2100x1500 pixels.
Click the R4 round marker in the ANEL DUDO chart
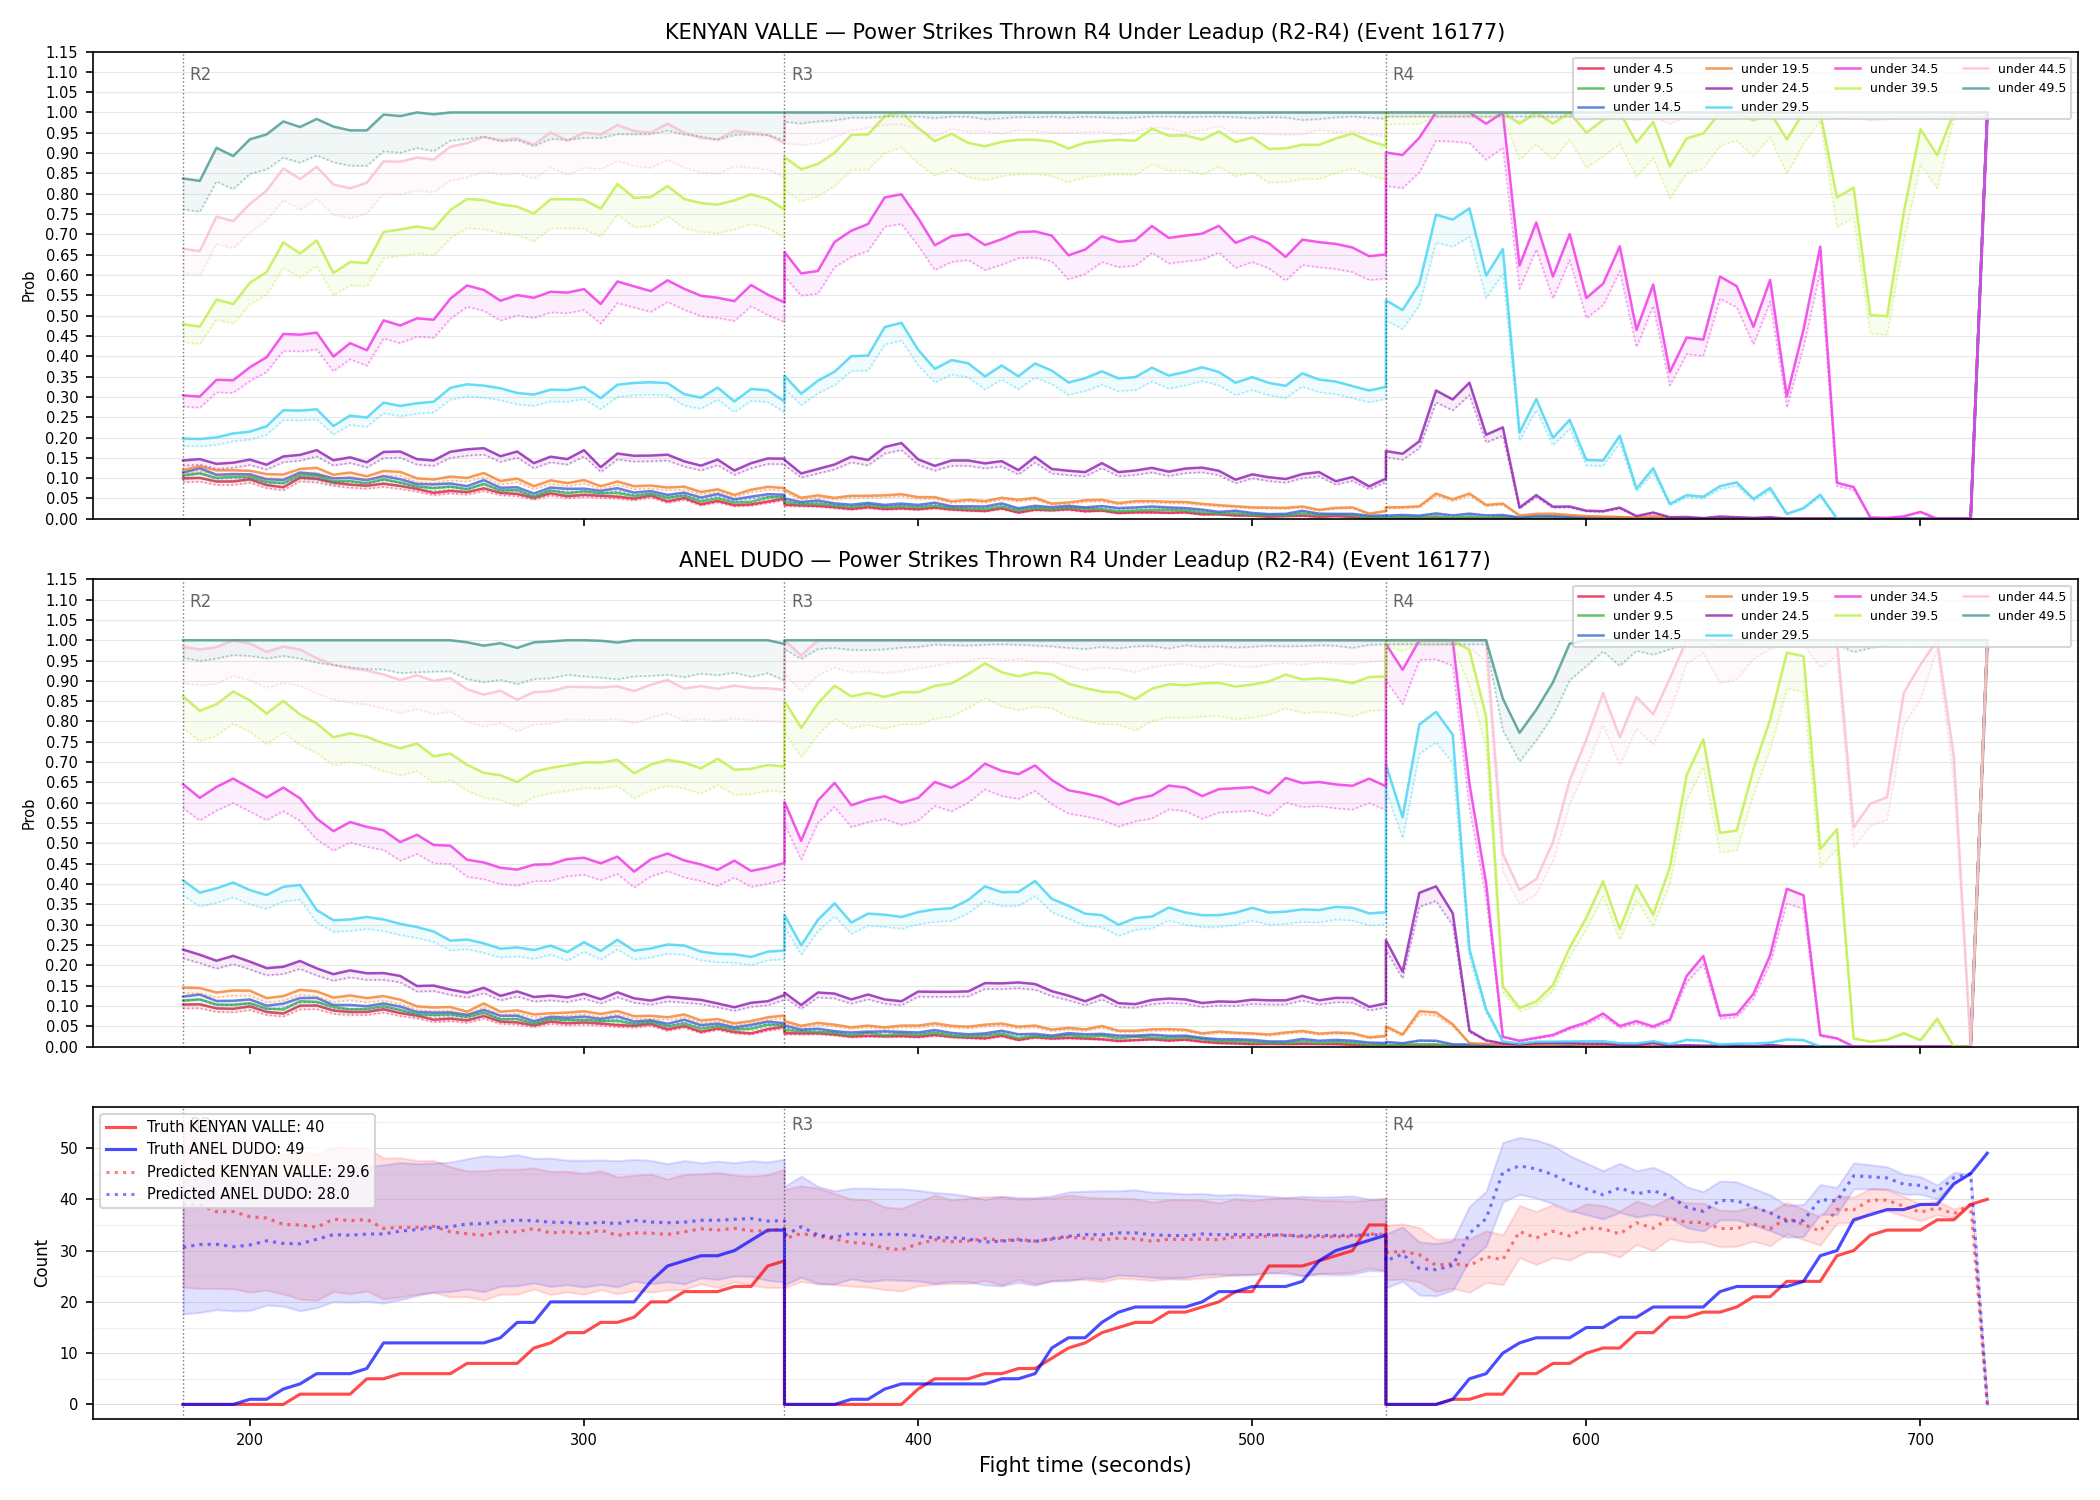tap(1403, 601)
